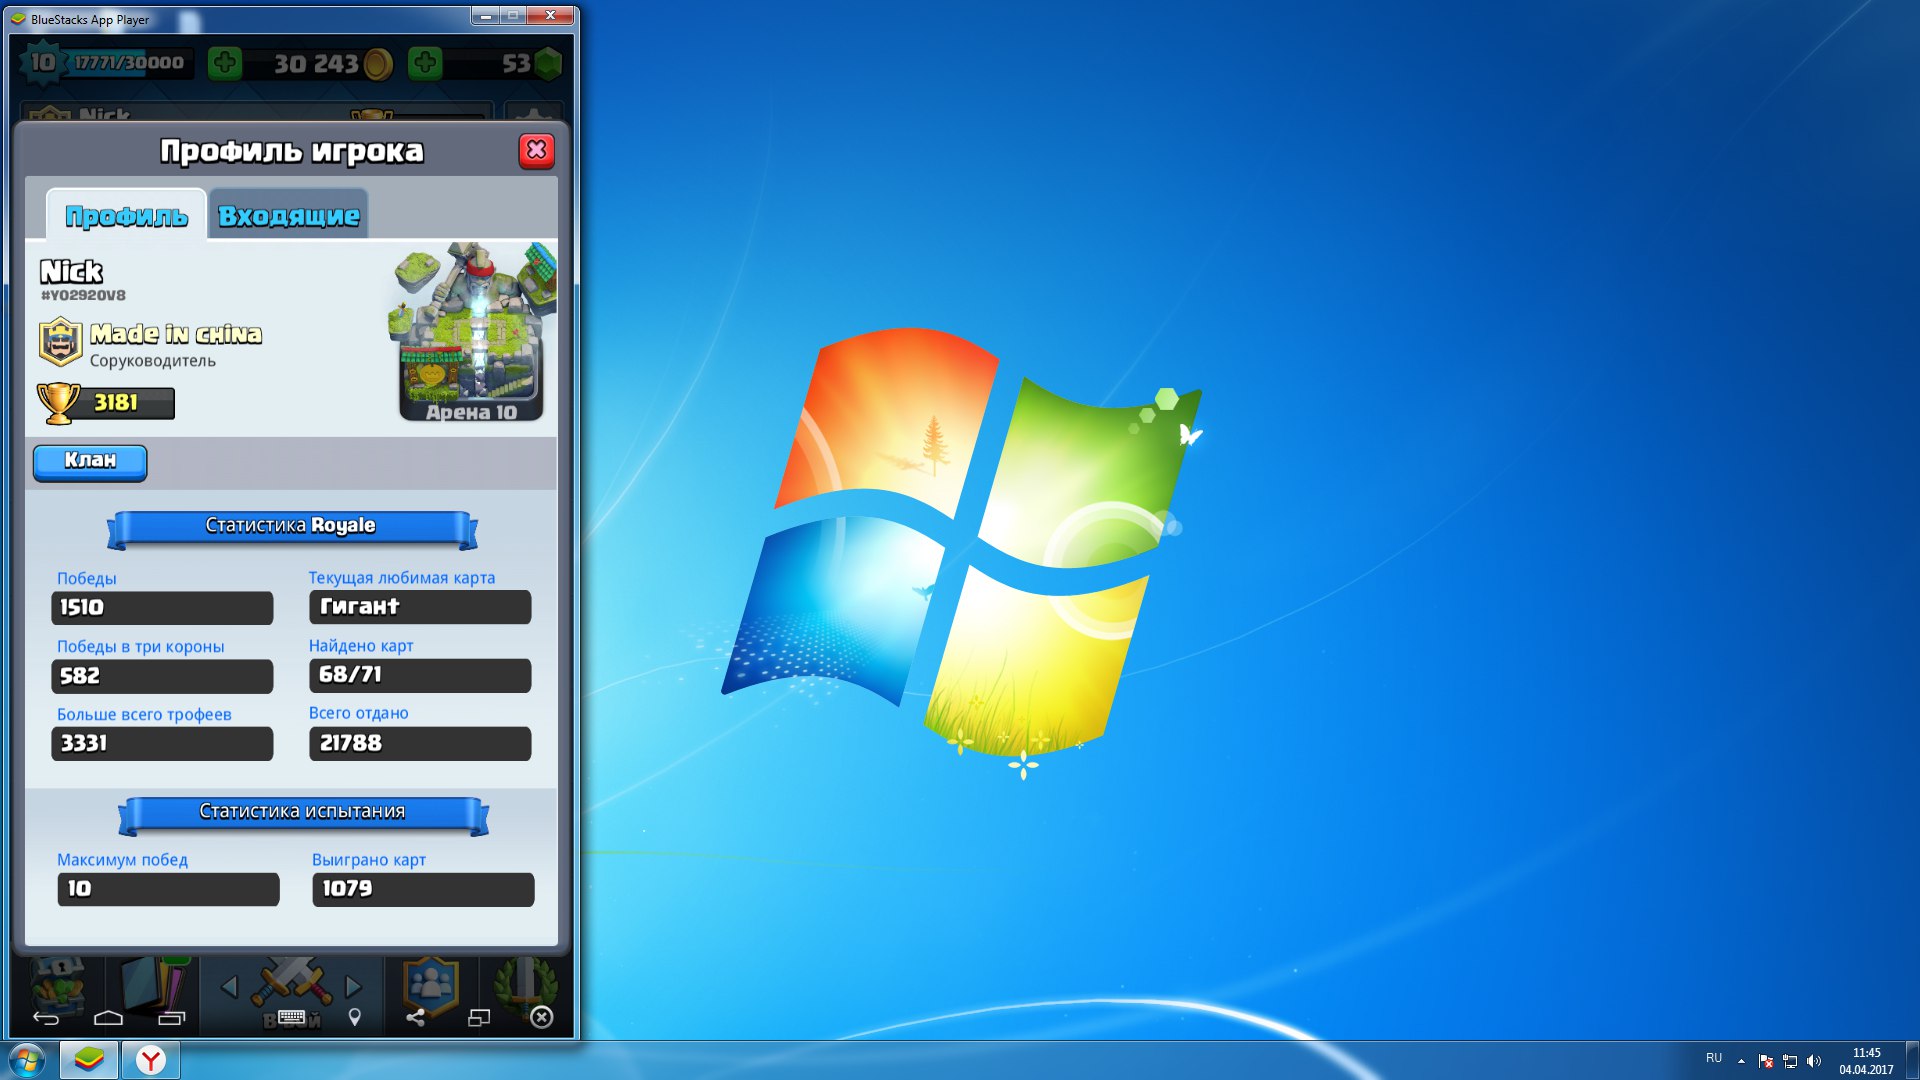The width and height of the screenshot is (1920, 1080).
Task: Click the left arrow beside the battle icon
Action: point(229,987)
